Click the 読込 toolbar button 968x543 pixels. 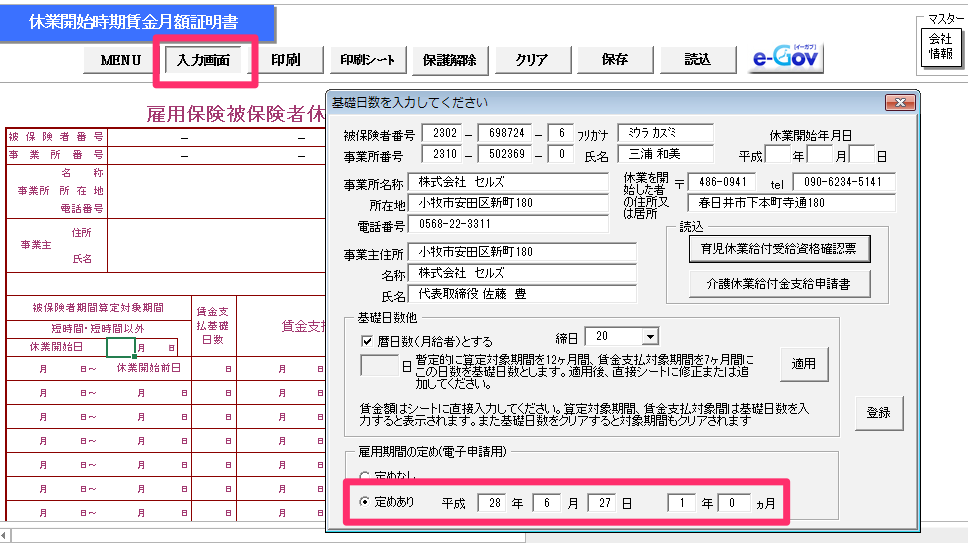tap(697, 60)
